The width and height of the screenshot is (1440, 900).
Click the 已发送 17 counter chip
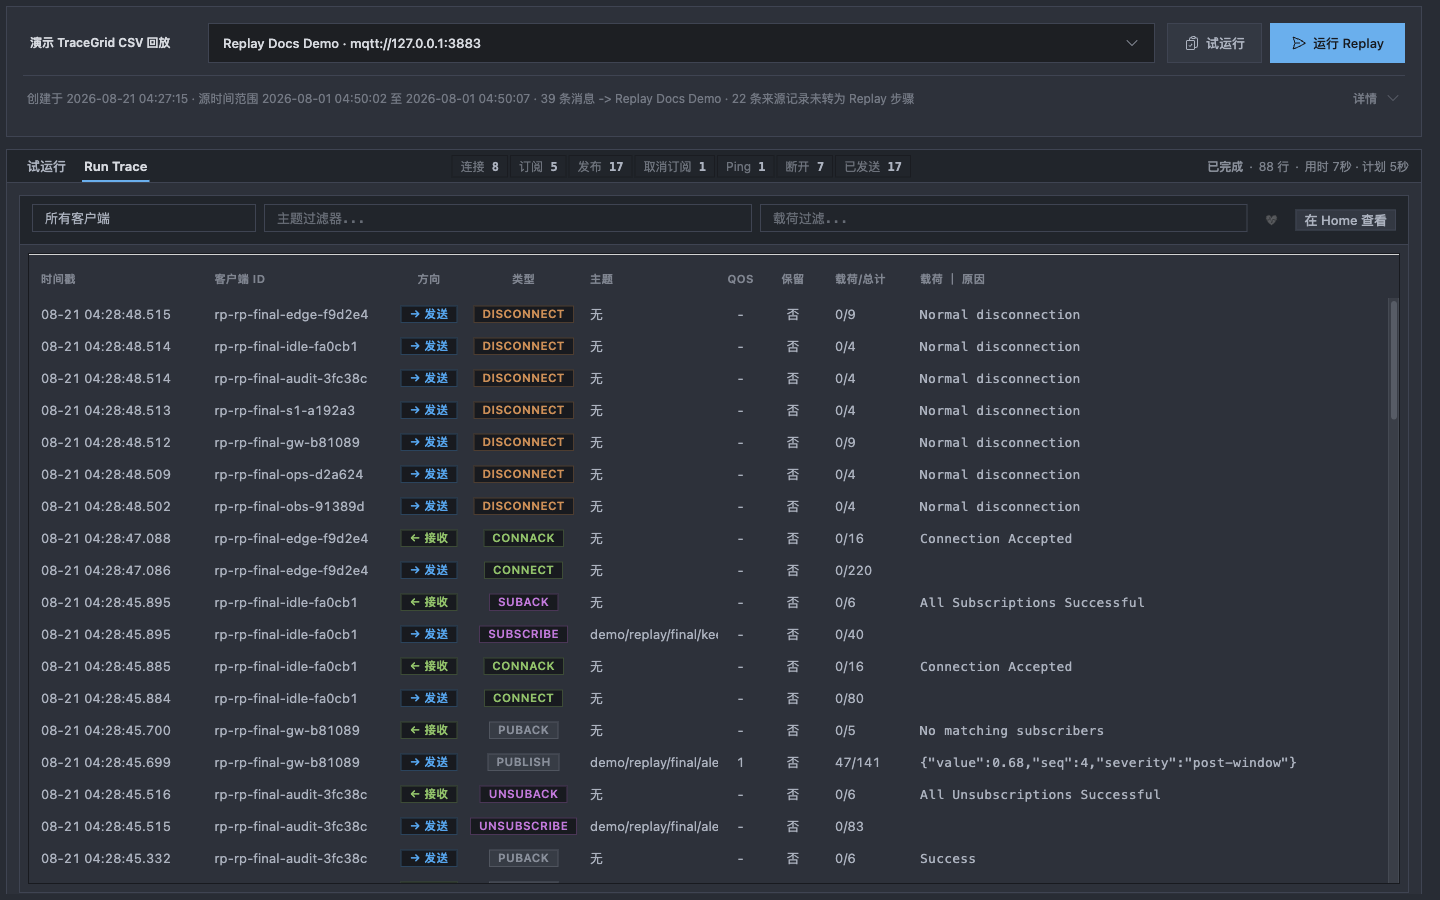[x=873, y=167]
